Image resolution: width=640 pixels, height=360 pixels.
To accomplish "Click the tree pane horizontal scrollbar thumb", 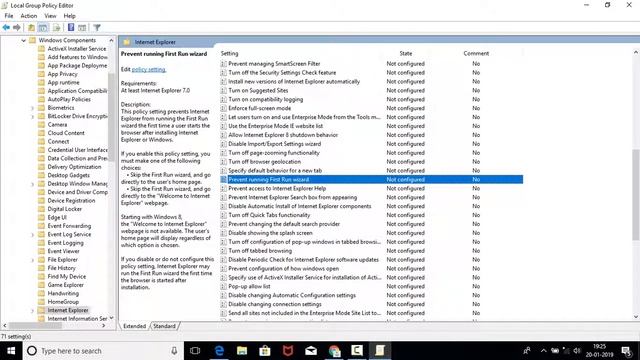I will pos(36,325).
